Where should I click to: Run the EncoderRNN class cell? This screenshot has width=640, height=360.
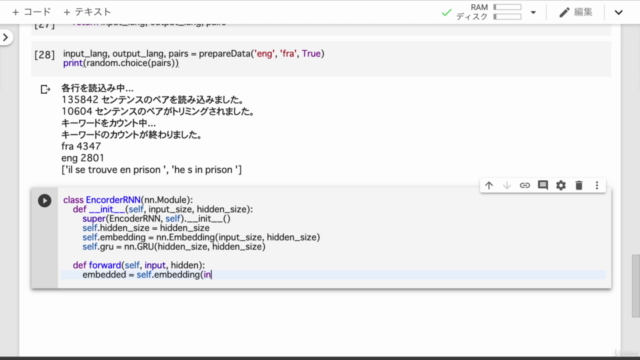click(44, 200)
